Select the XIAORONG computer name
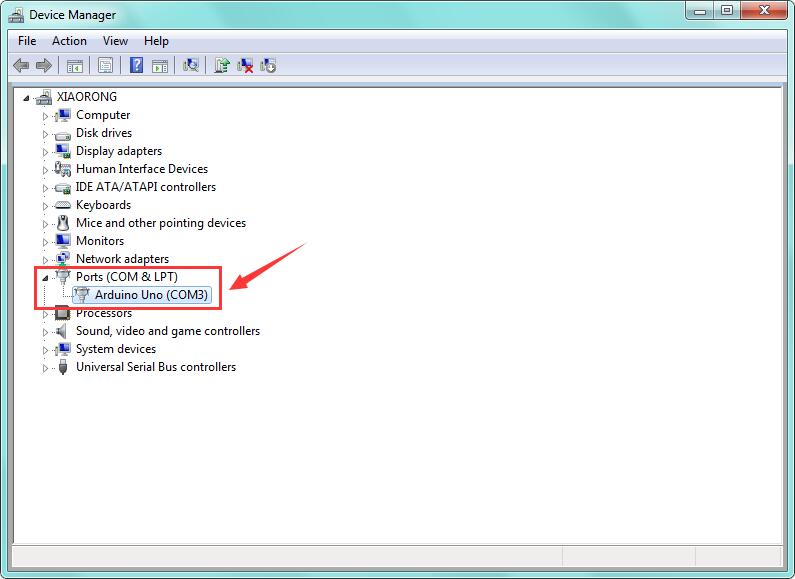Viewport: 795px width, 579px height. [87, 97]
